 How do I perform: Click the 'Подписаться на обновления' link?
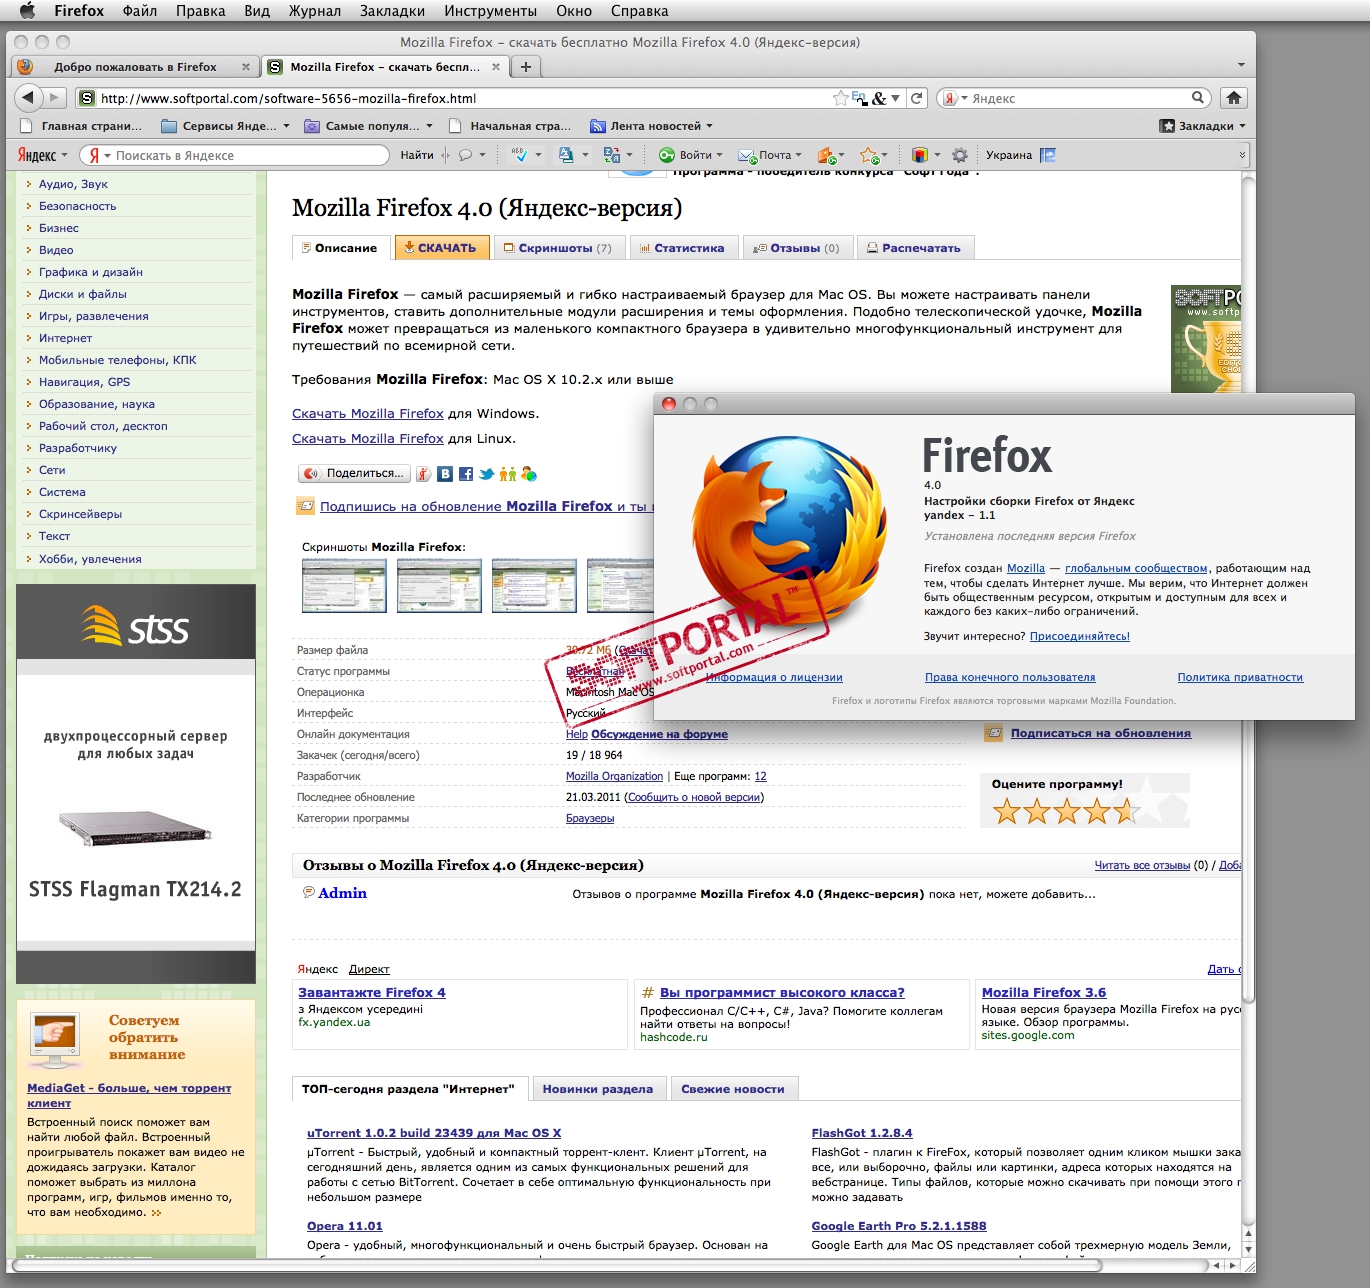click(1101, 733)
